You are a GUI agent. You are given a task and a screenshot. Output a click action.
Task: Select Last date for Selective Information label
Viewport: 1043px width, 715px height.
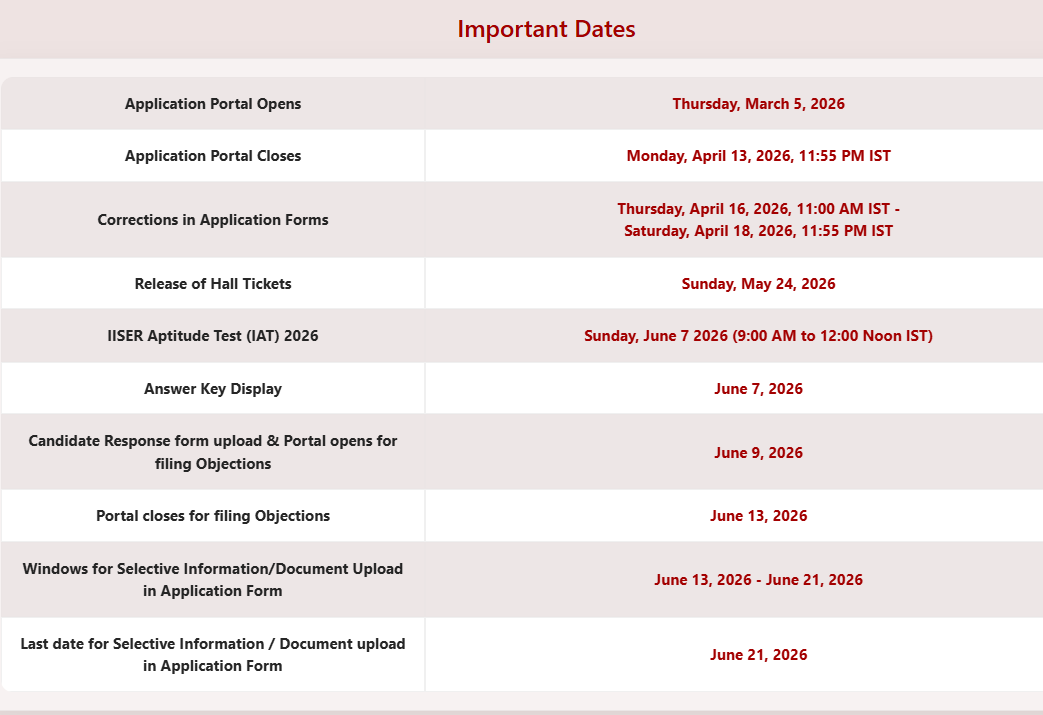coord(213,654)
